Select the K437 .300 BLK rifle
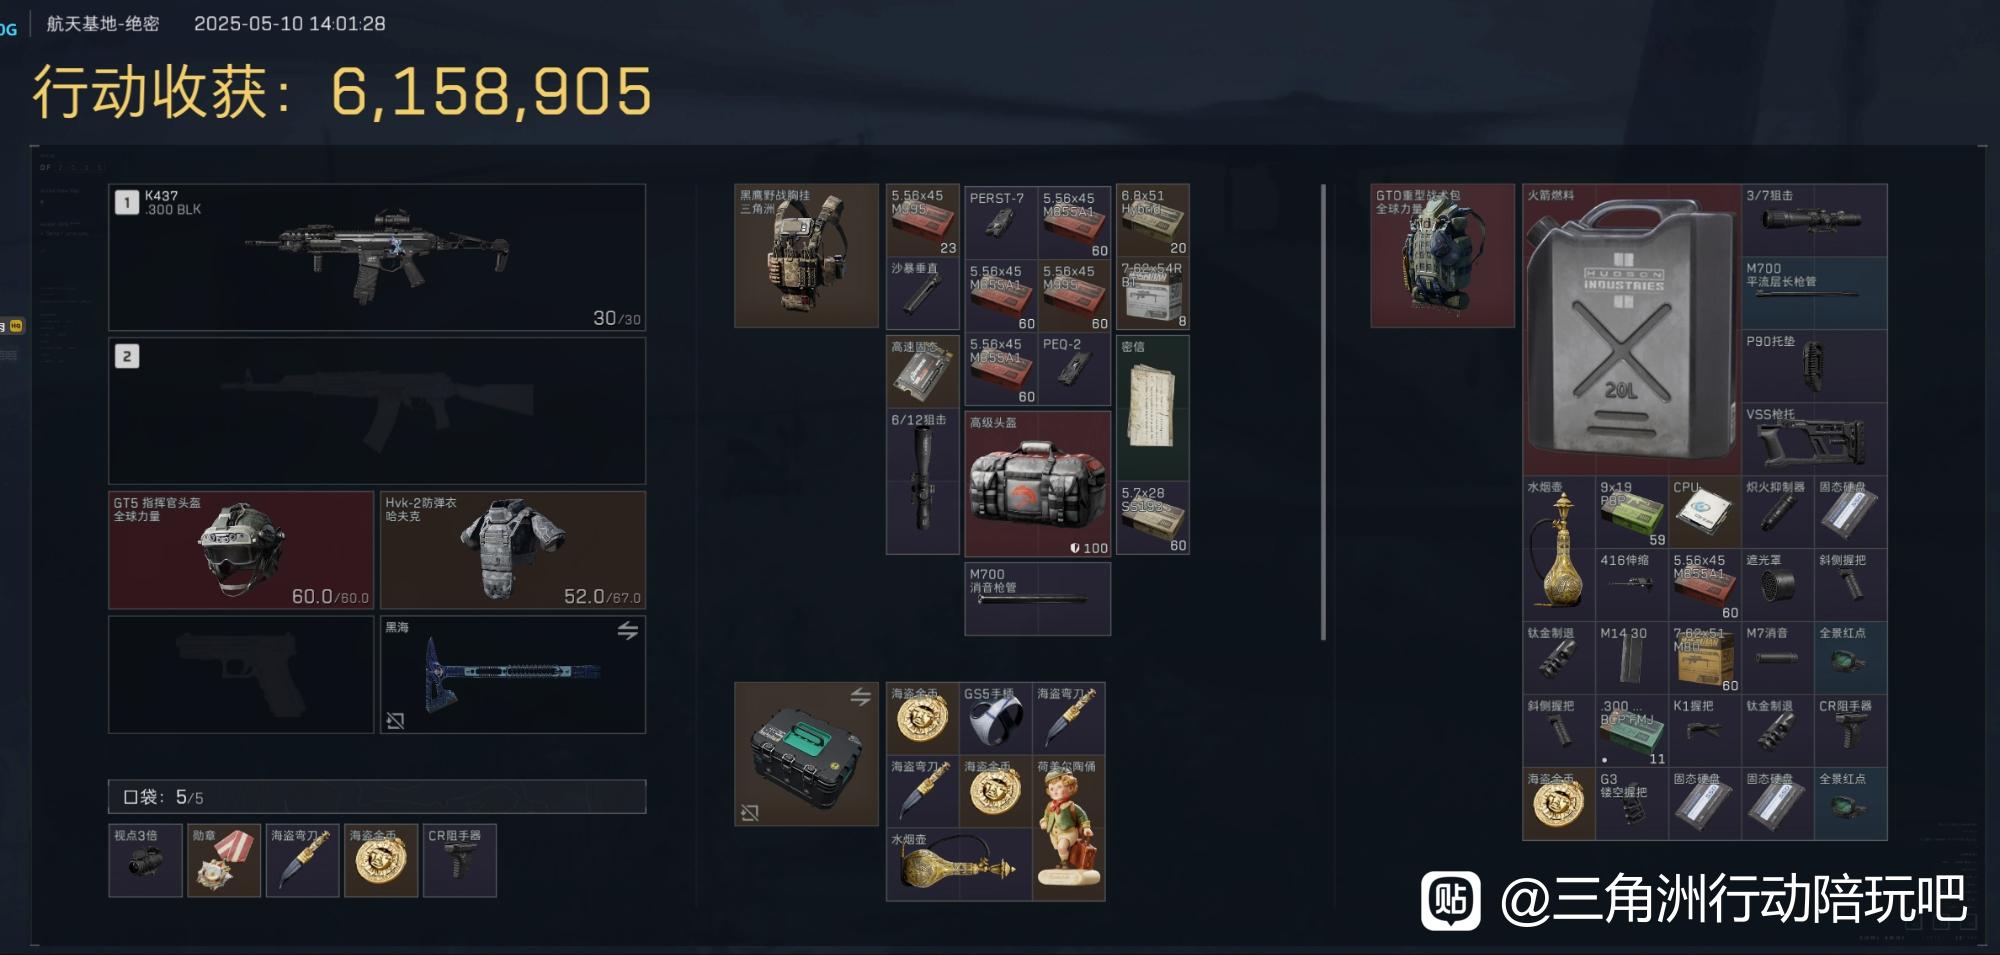Screen dimensions: 2000x955 377,257
